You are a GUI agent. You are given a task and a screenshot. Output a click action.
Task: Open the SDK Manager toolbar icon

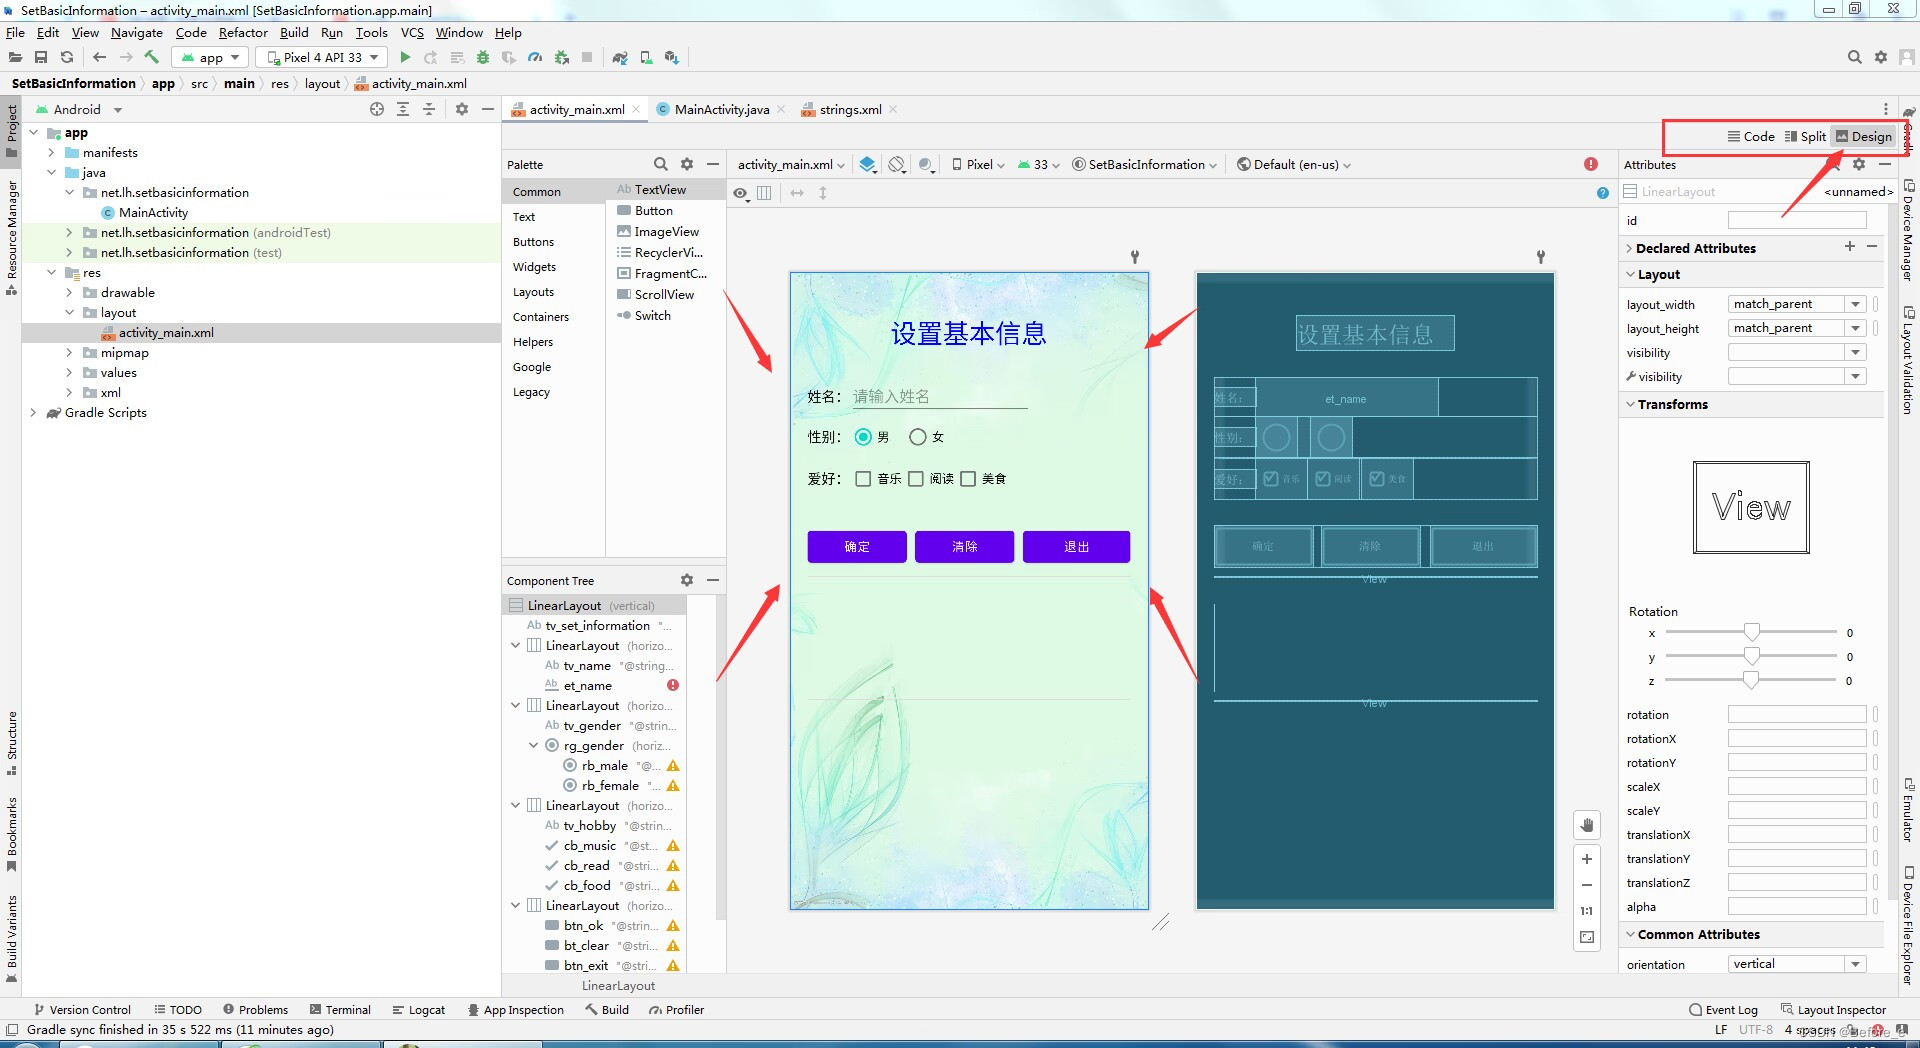pos(672,57)
